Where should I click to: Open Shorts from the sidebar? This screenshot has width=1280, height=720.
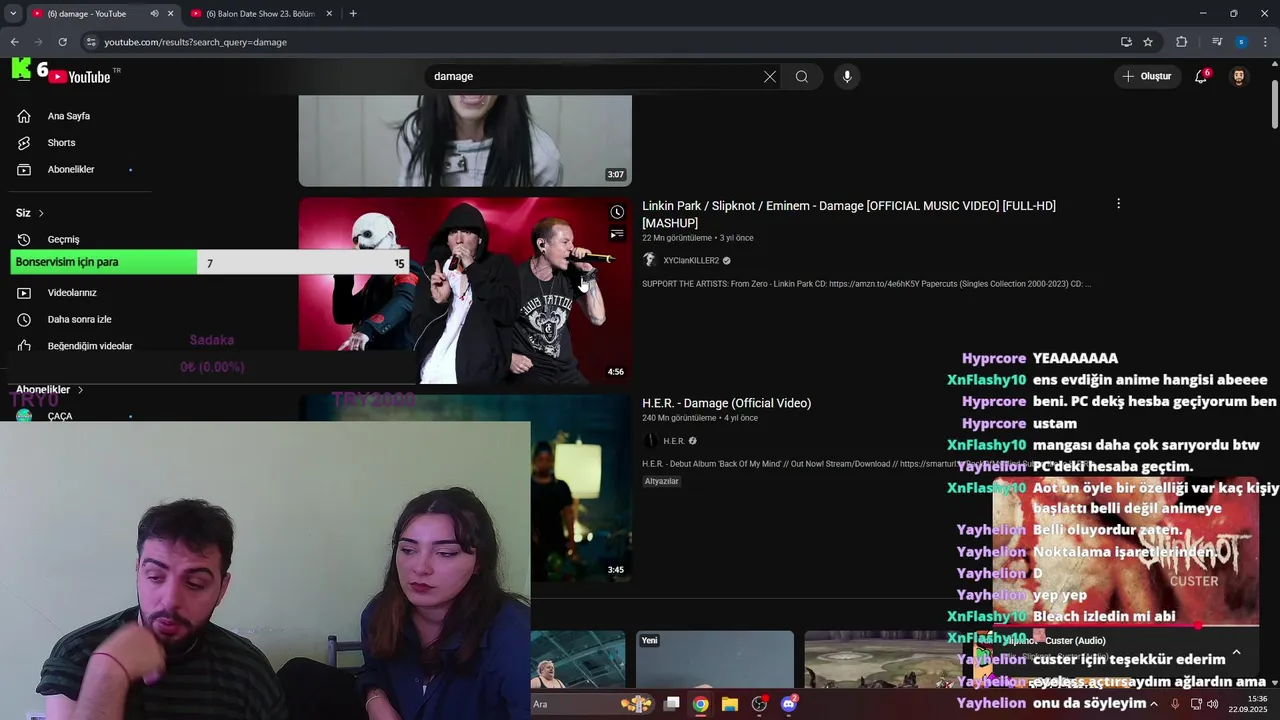(x=61, y=143)
